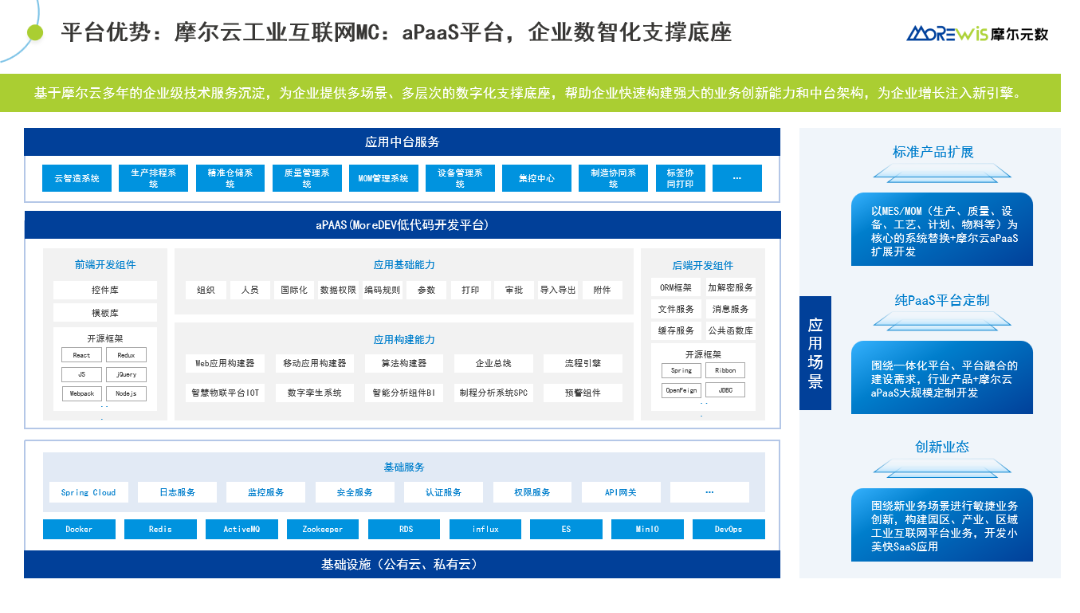Click the 公共函数库 box

tap(730, 331)
